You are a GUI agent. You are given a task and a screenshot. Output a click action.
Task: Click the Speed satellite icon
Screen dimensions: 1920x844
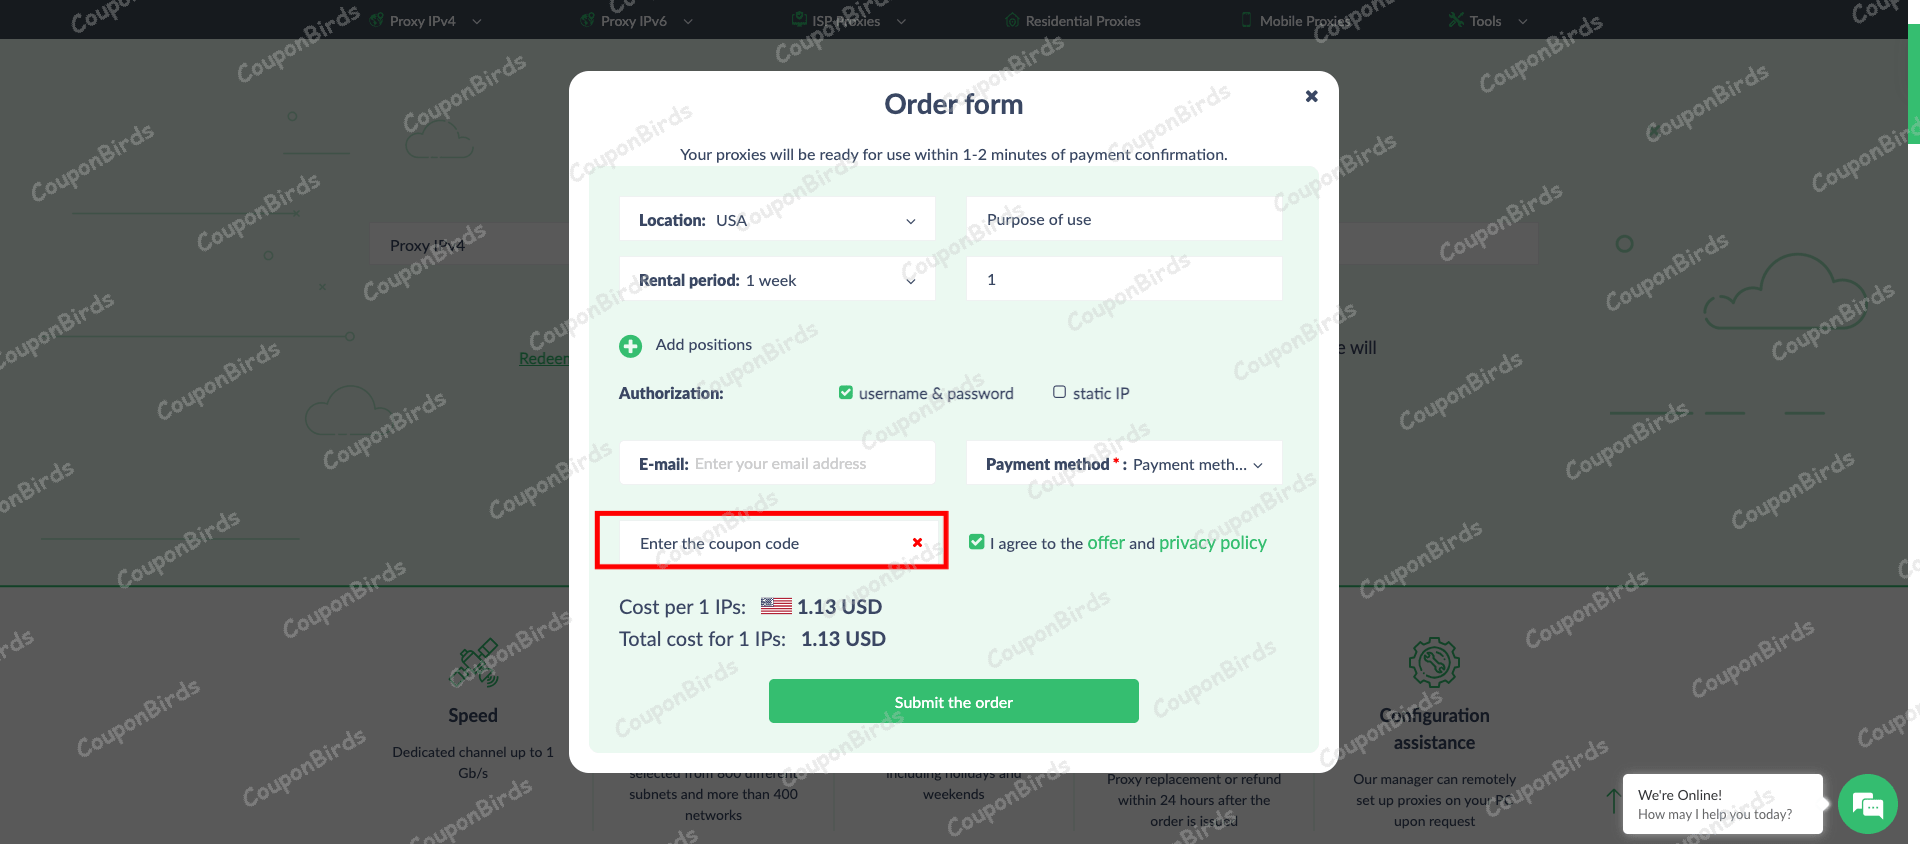click(473, 663)
